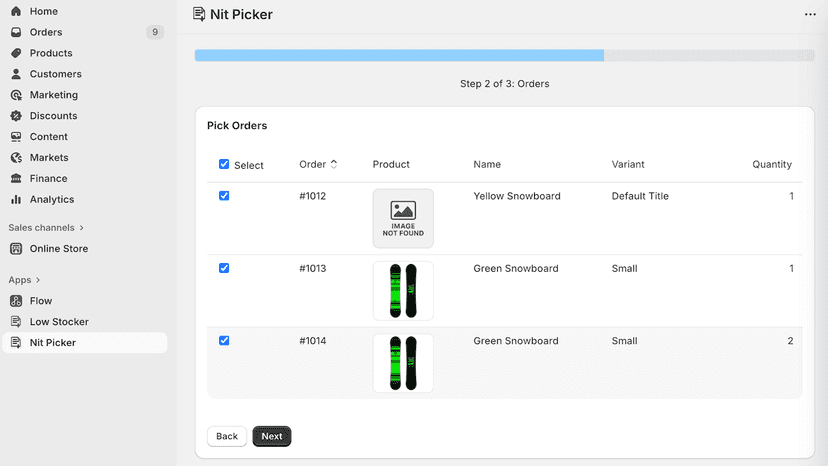Click the Marketing target icon
Screen dimensions: 828x466
[x=16, y=95]
